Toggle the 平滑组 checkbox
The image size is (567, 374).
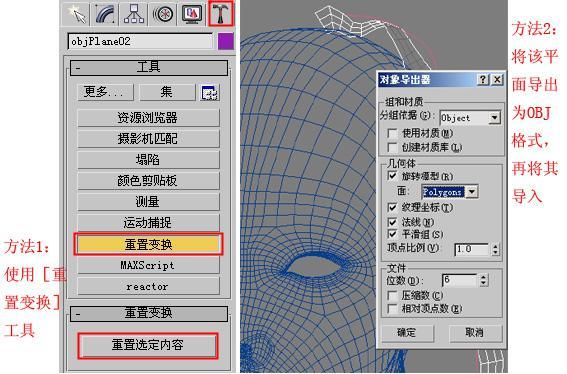[392, 234]
